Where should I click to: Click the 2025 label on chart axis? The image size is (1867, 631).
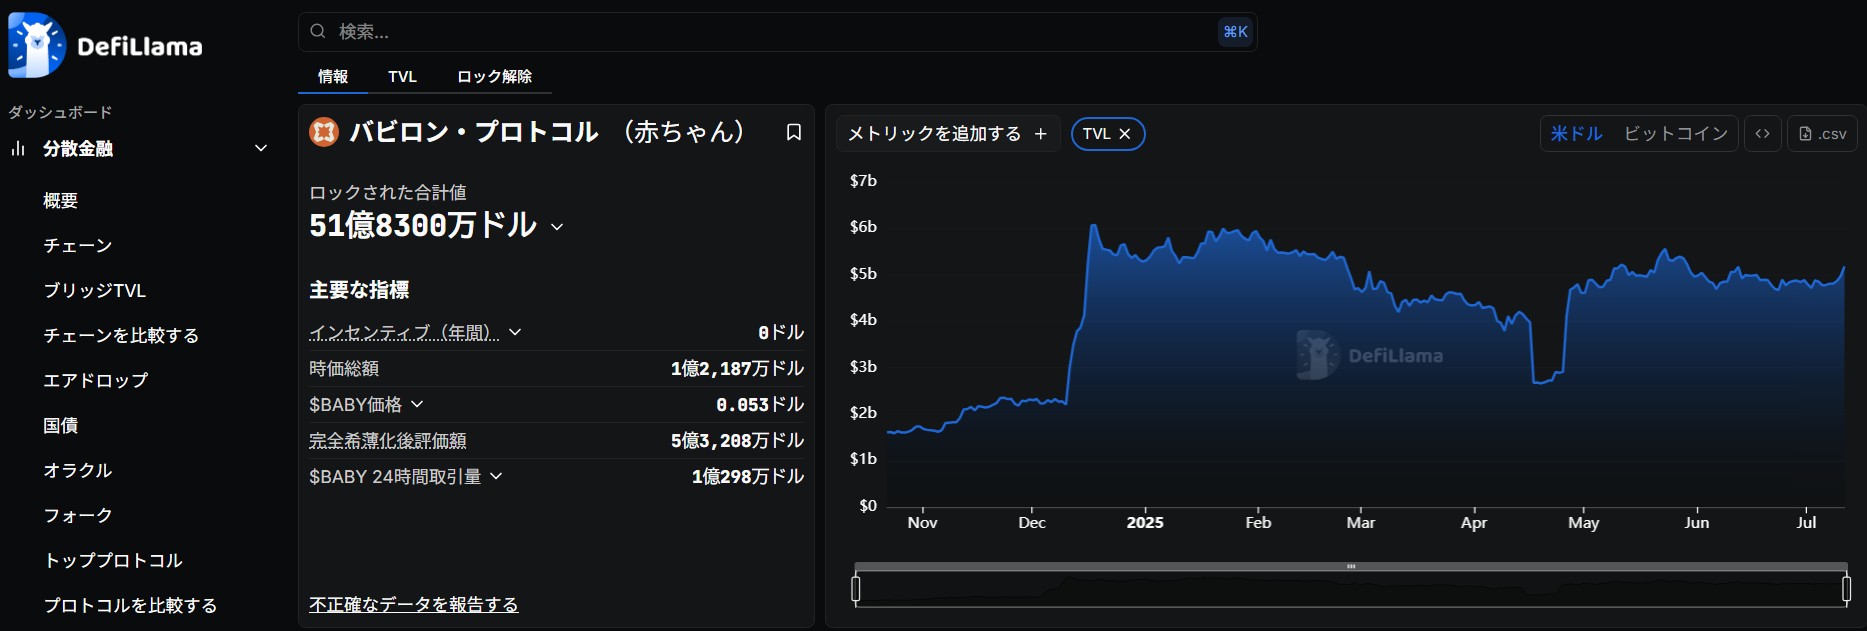tap(1145, 522)
